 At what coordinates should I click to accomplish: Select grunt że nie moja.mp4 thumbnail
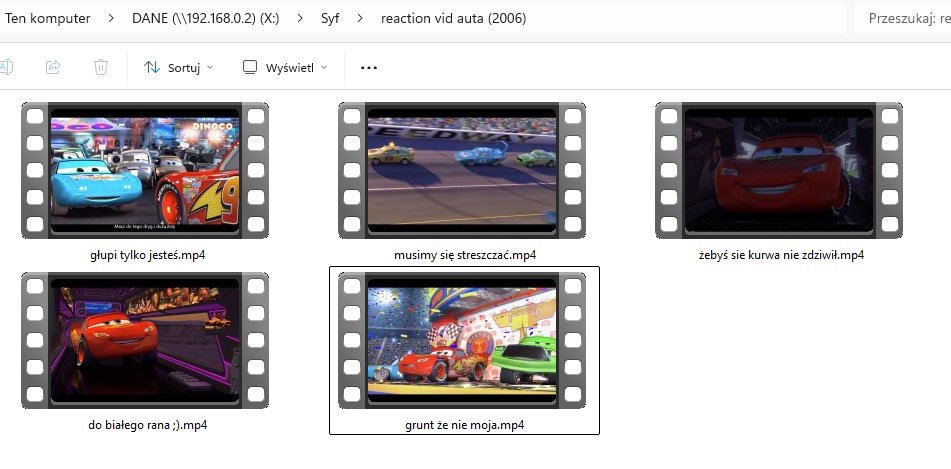(462, 340)
